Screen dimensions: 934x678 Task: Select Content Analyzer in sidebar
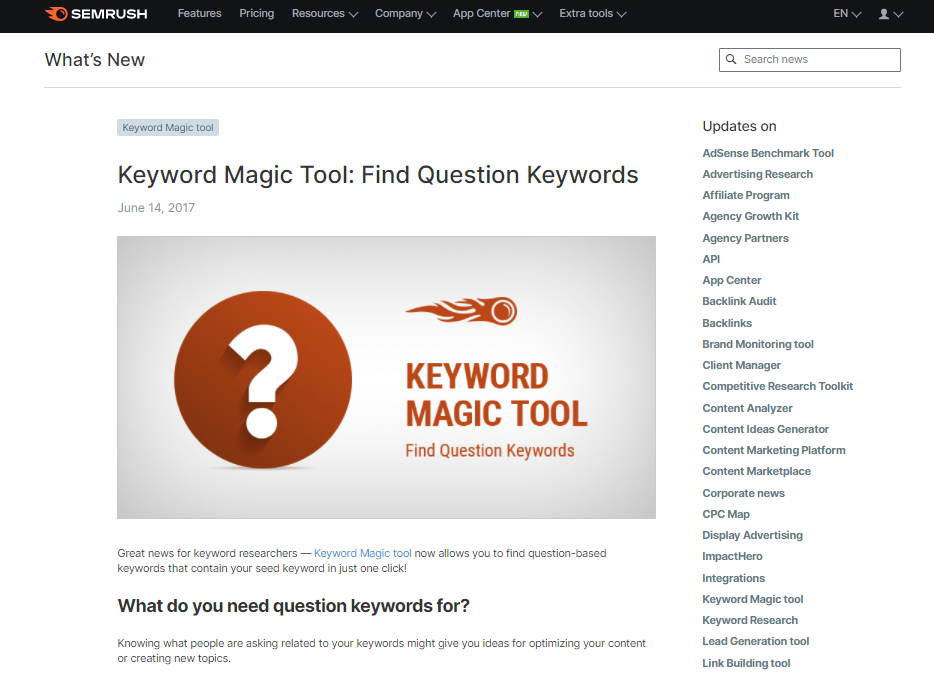[x=747, y=408]
